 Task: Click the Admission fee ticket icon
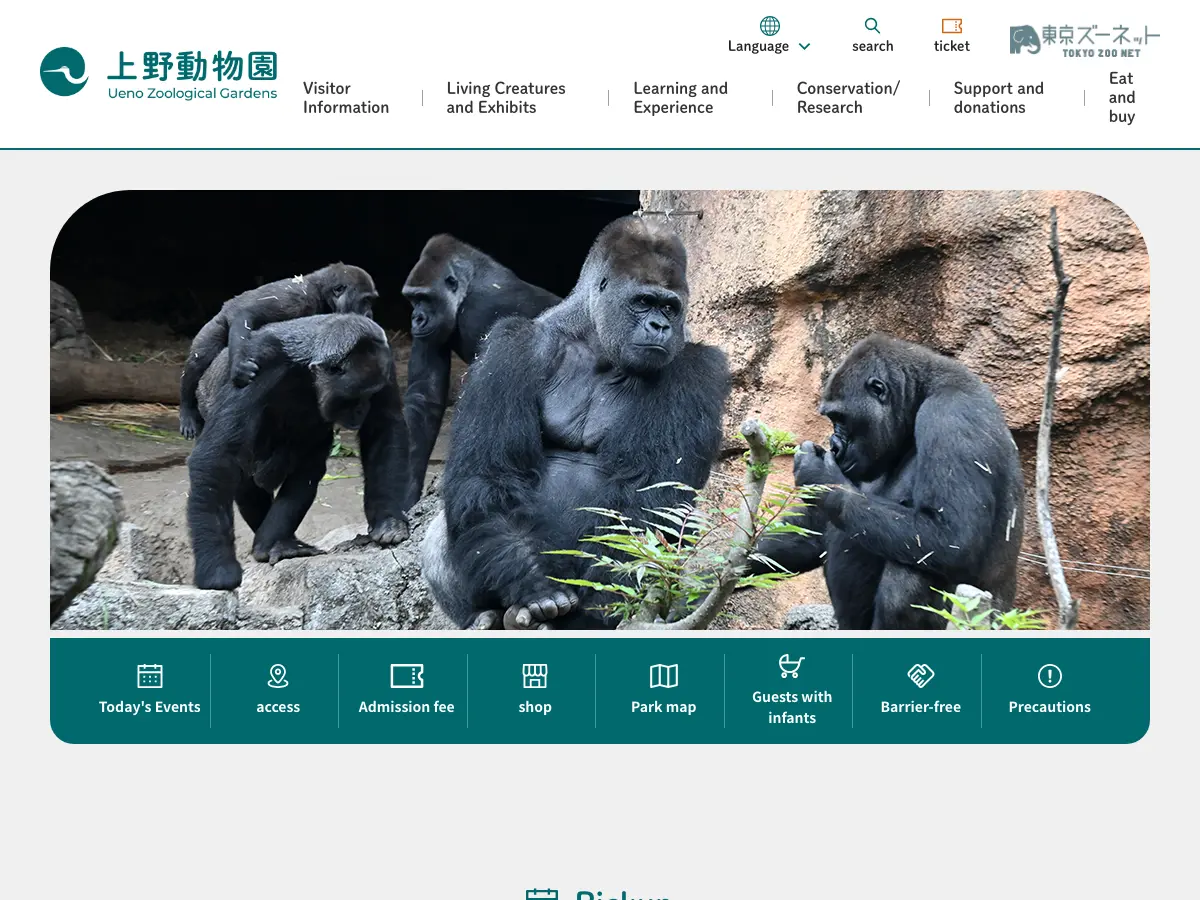tap(407, 676)
